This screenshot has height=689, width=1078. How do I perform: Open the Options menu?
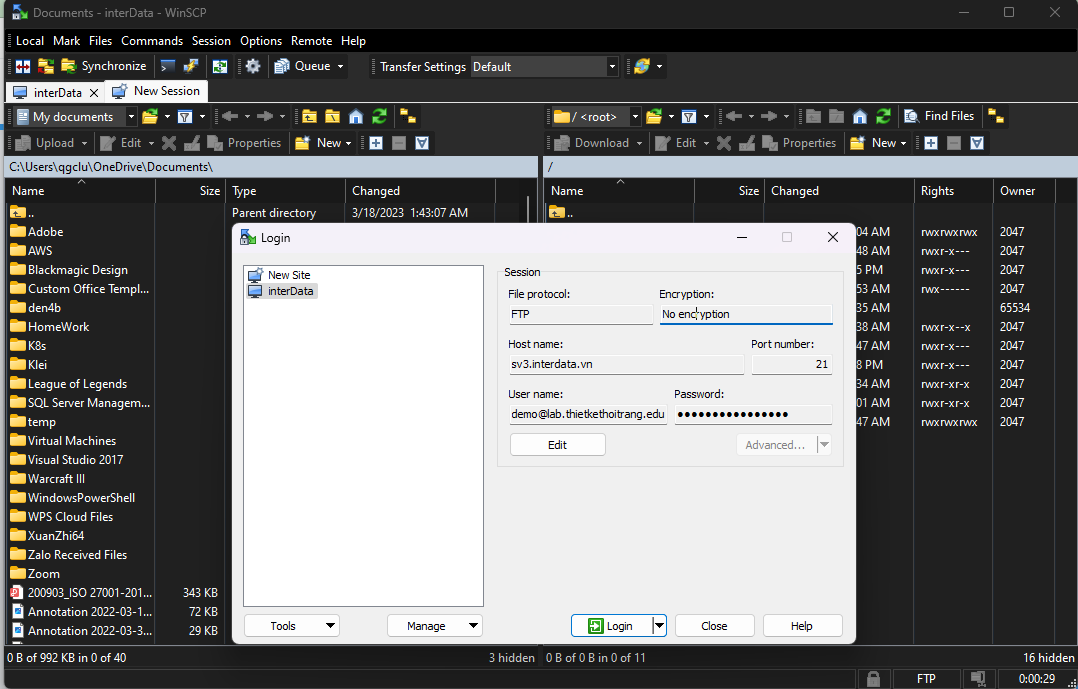[261, 41]
